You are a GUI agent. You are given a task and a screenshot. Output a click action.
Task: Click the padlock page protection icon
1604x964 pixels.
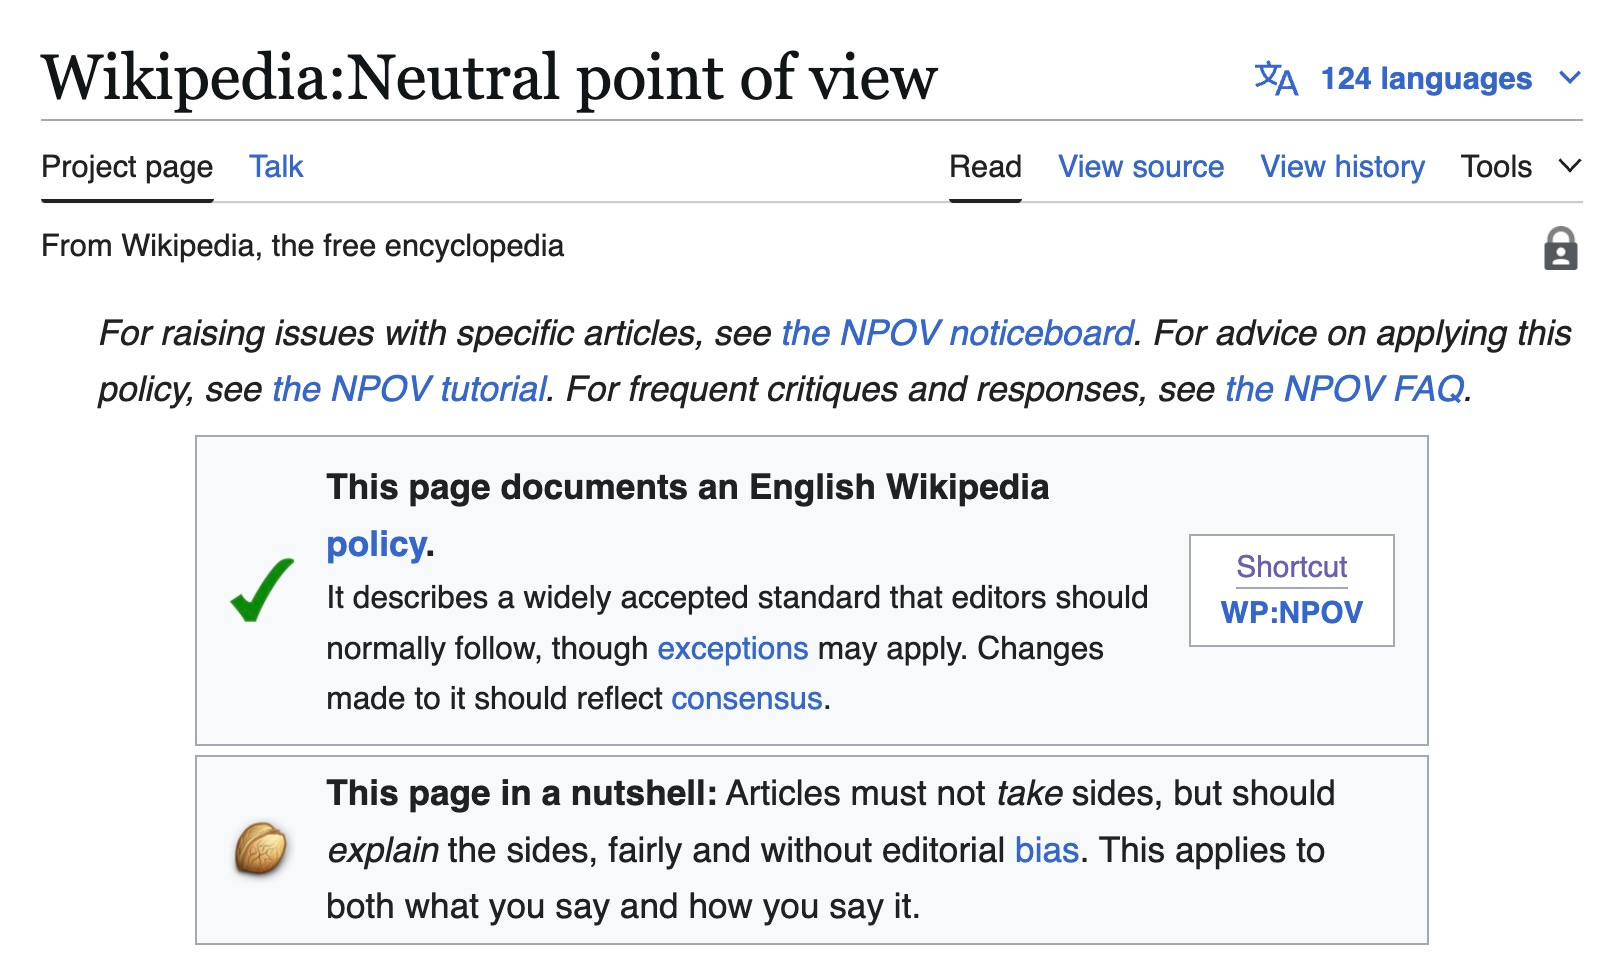(1560, 248)
